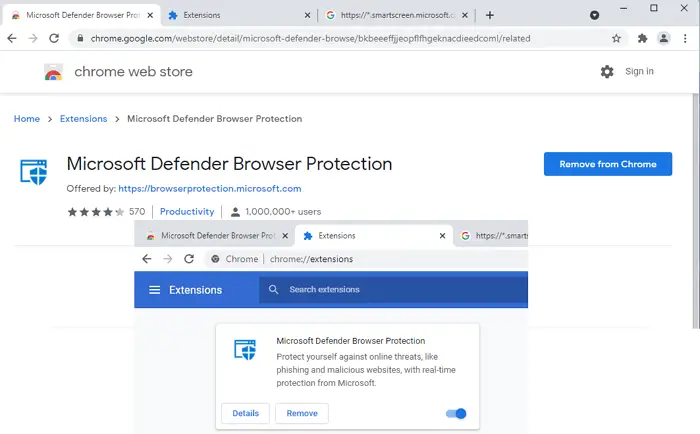Open Chrome's three-dot menu
Image resolution: width=700 pixels, height=434 pixels.
(x=685, y=38)
